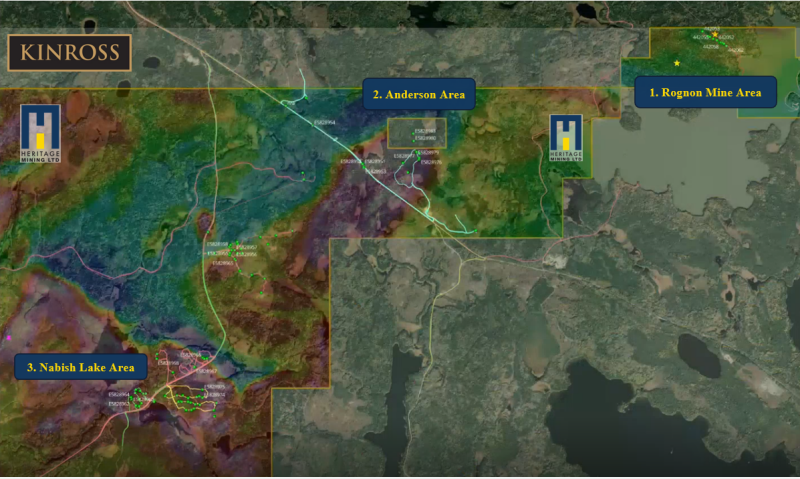Click the yellow looped trail at Nabish Lake
This screenshot has width=800, height=479.
pyautogui.click(x=191, y=398)
